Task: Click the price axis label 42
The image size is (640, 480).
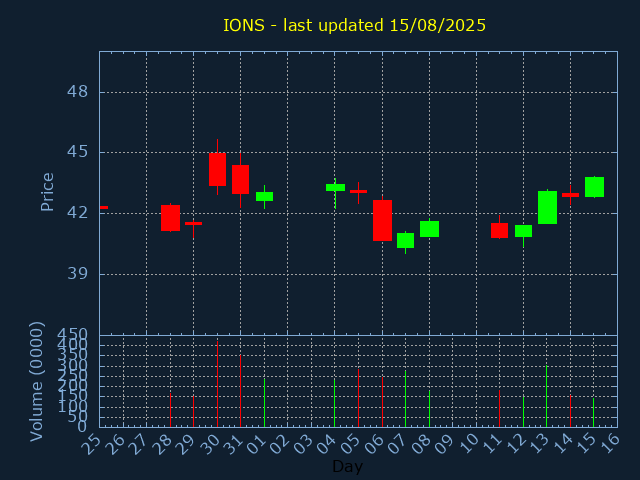Action: tap(77, 213)
